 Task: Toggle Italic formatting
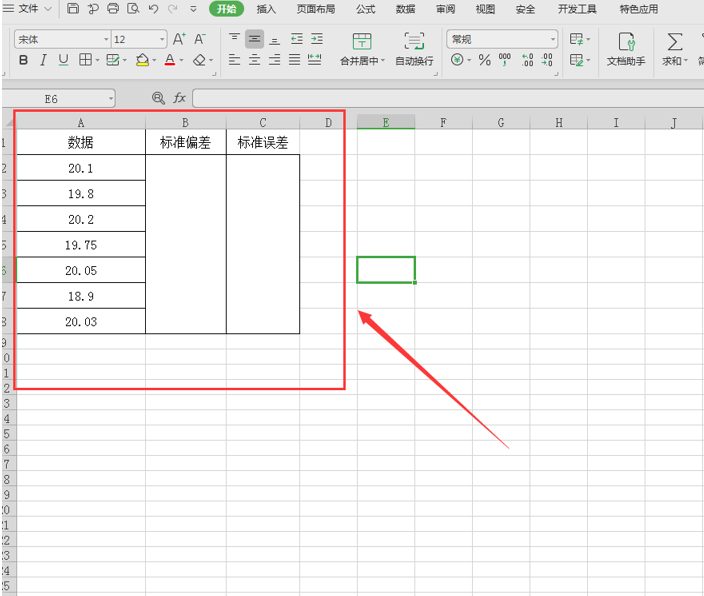click(43, 60)
